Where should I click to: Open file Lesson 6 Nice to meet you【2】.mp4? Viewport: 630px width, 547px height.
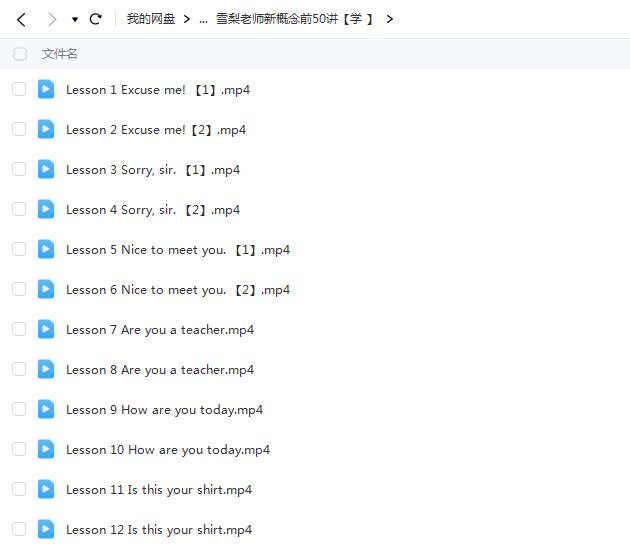point(177,290)
